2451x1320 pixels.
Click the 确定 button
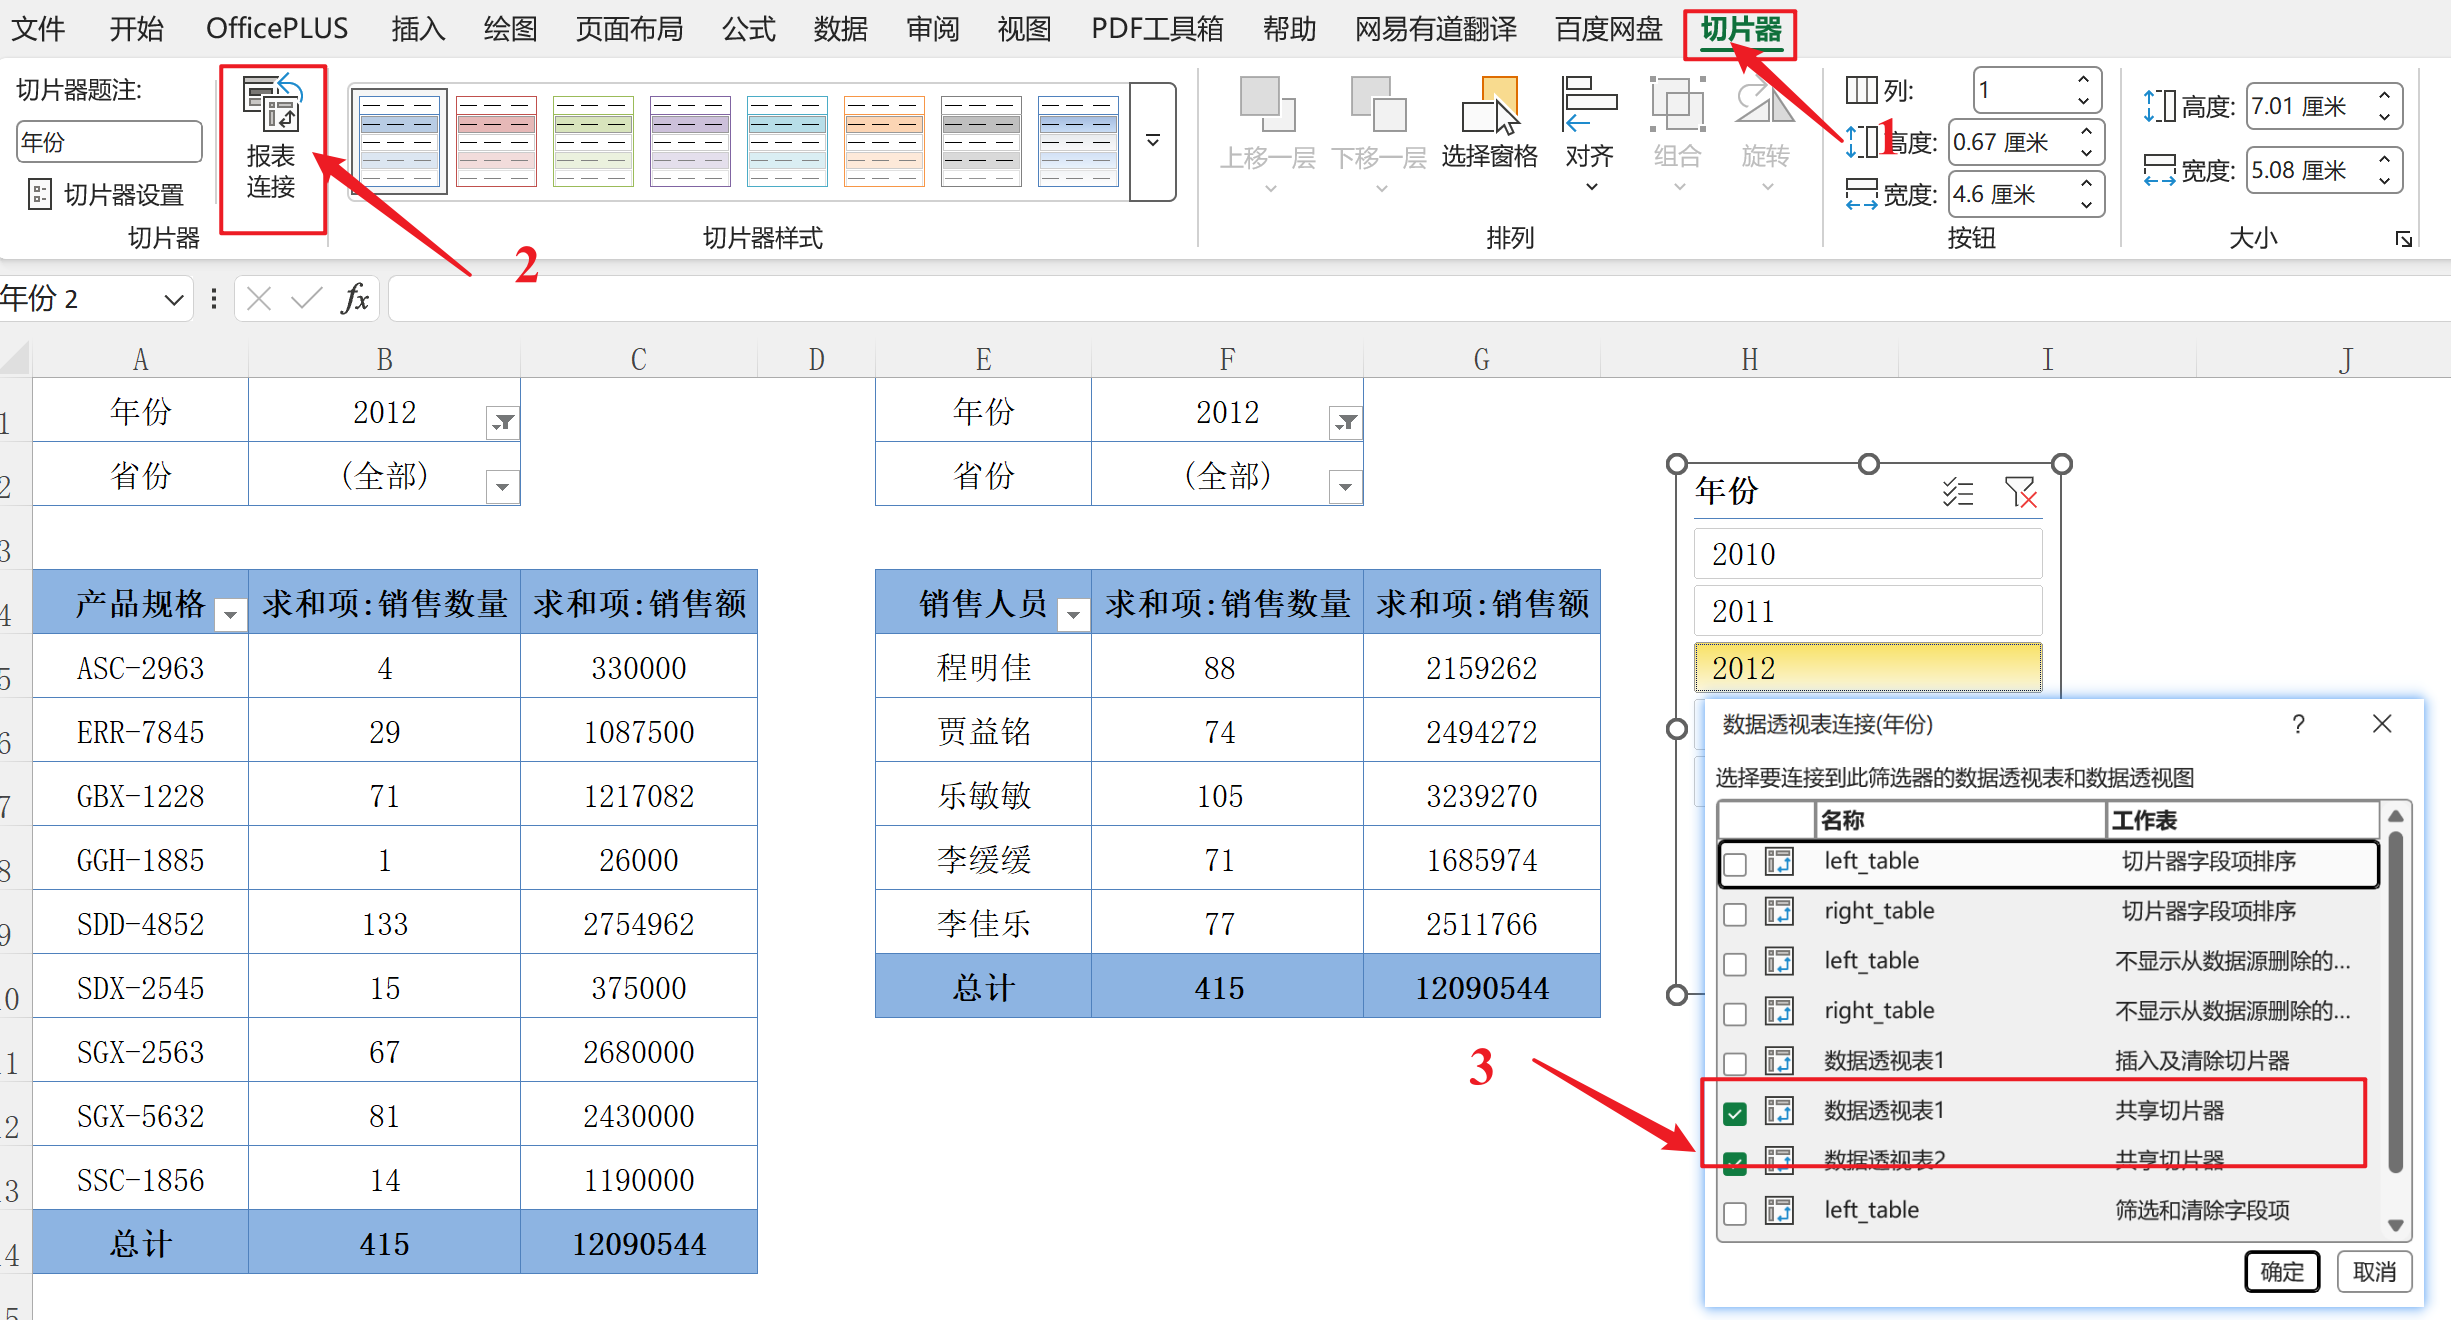point(2281,1271)
